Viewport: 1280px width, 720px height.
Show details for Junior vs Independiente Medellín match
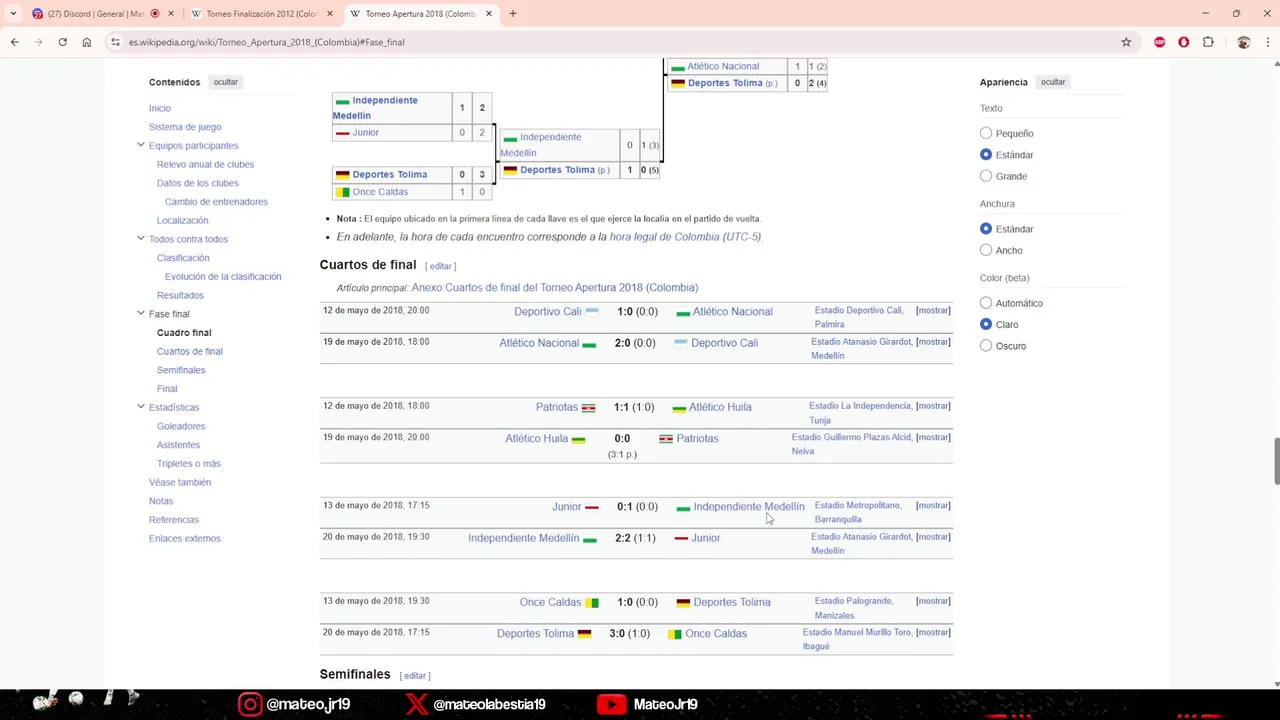click(x=933, y=505)
